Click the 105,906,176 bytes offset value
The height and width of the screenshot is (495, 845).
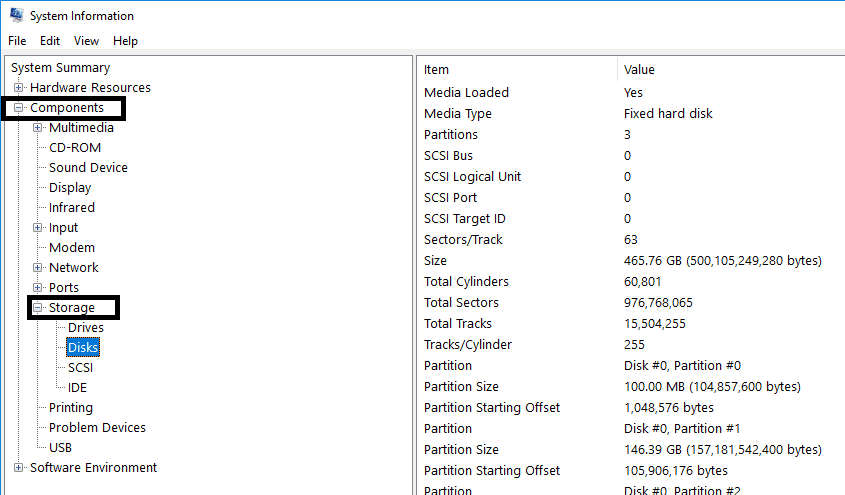pos(676,471)
